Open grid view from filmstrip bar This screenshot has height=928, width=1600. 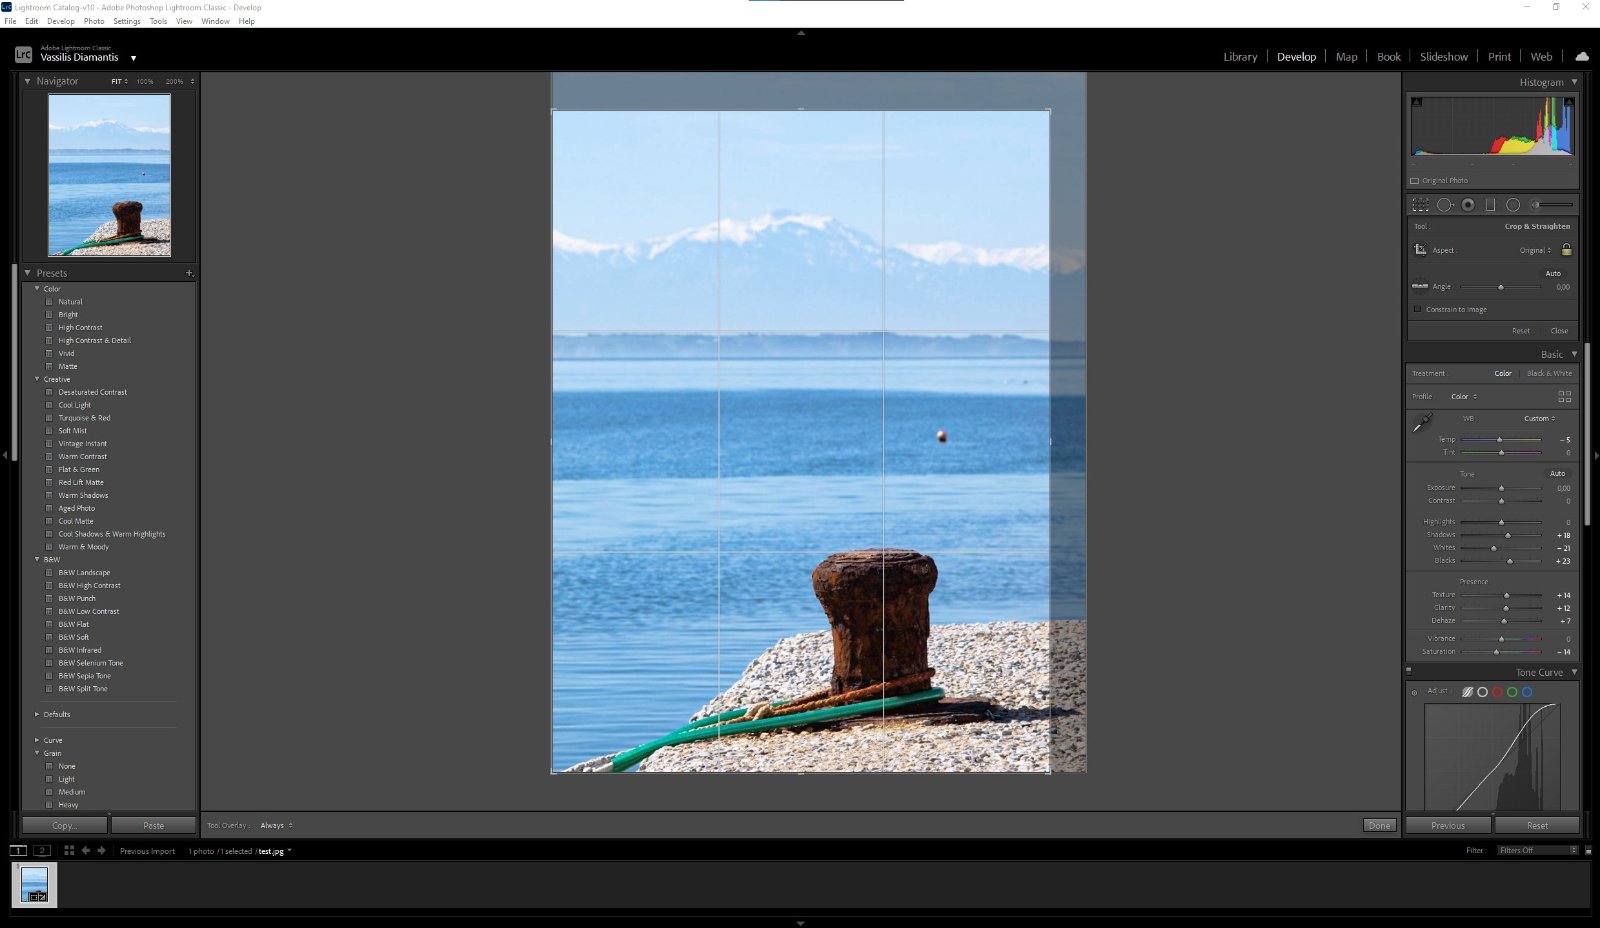point(69,851)
